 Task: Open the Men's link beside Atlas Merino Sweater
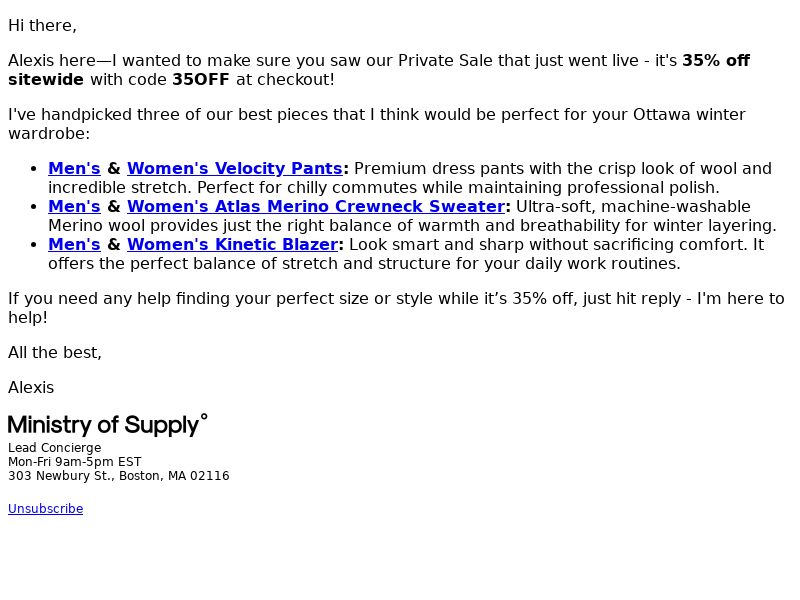click(x=74, y=206)
